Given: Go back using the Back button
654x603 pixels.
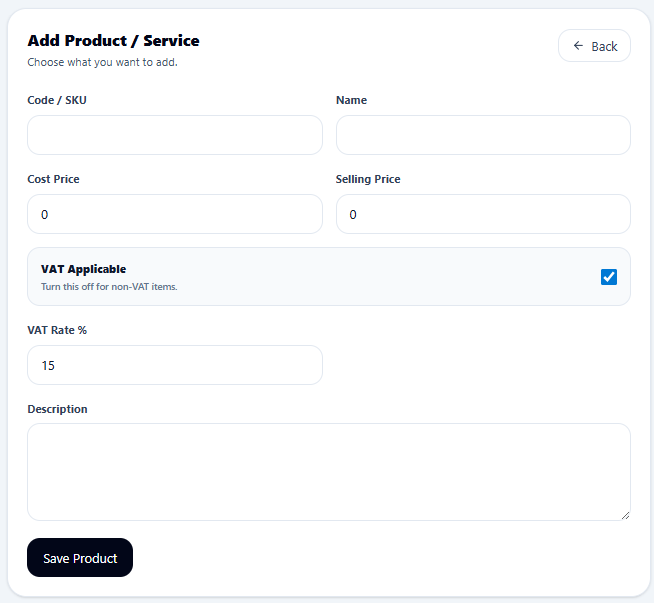Looking at the screenshot, I should point(594,46).
